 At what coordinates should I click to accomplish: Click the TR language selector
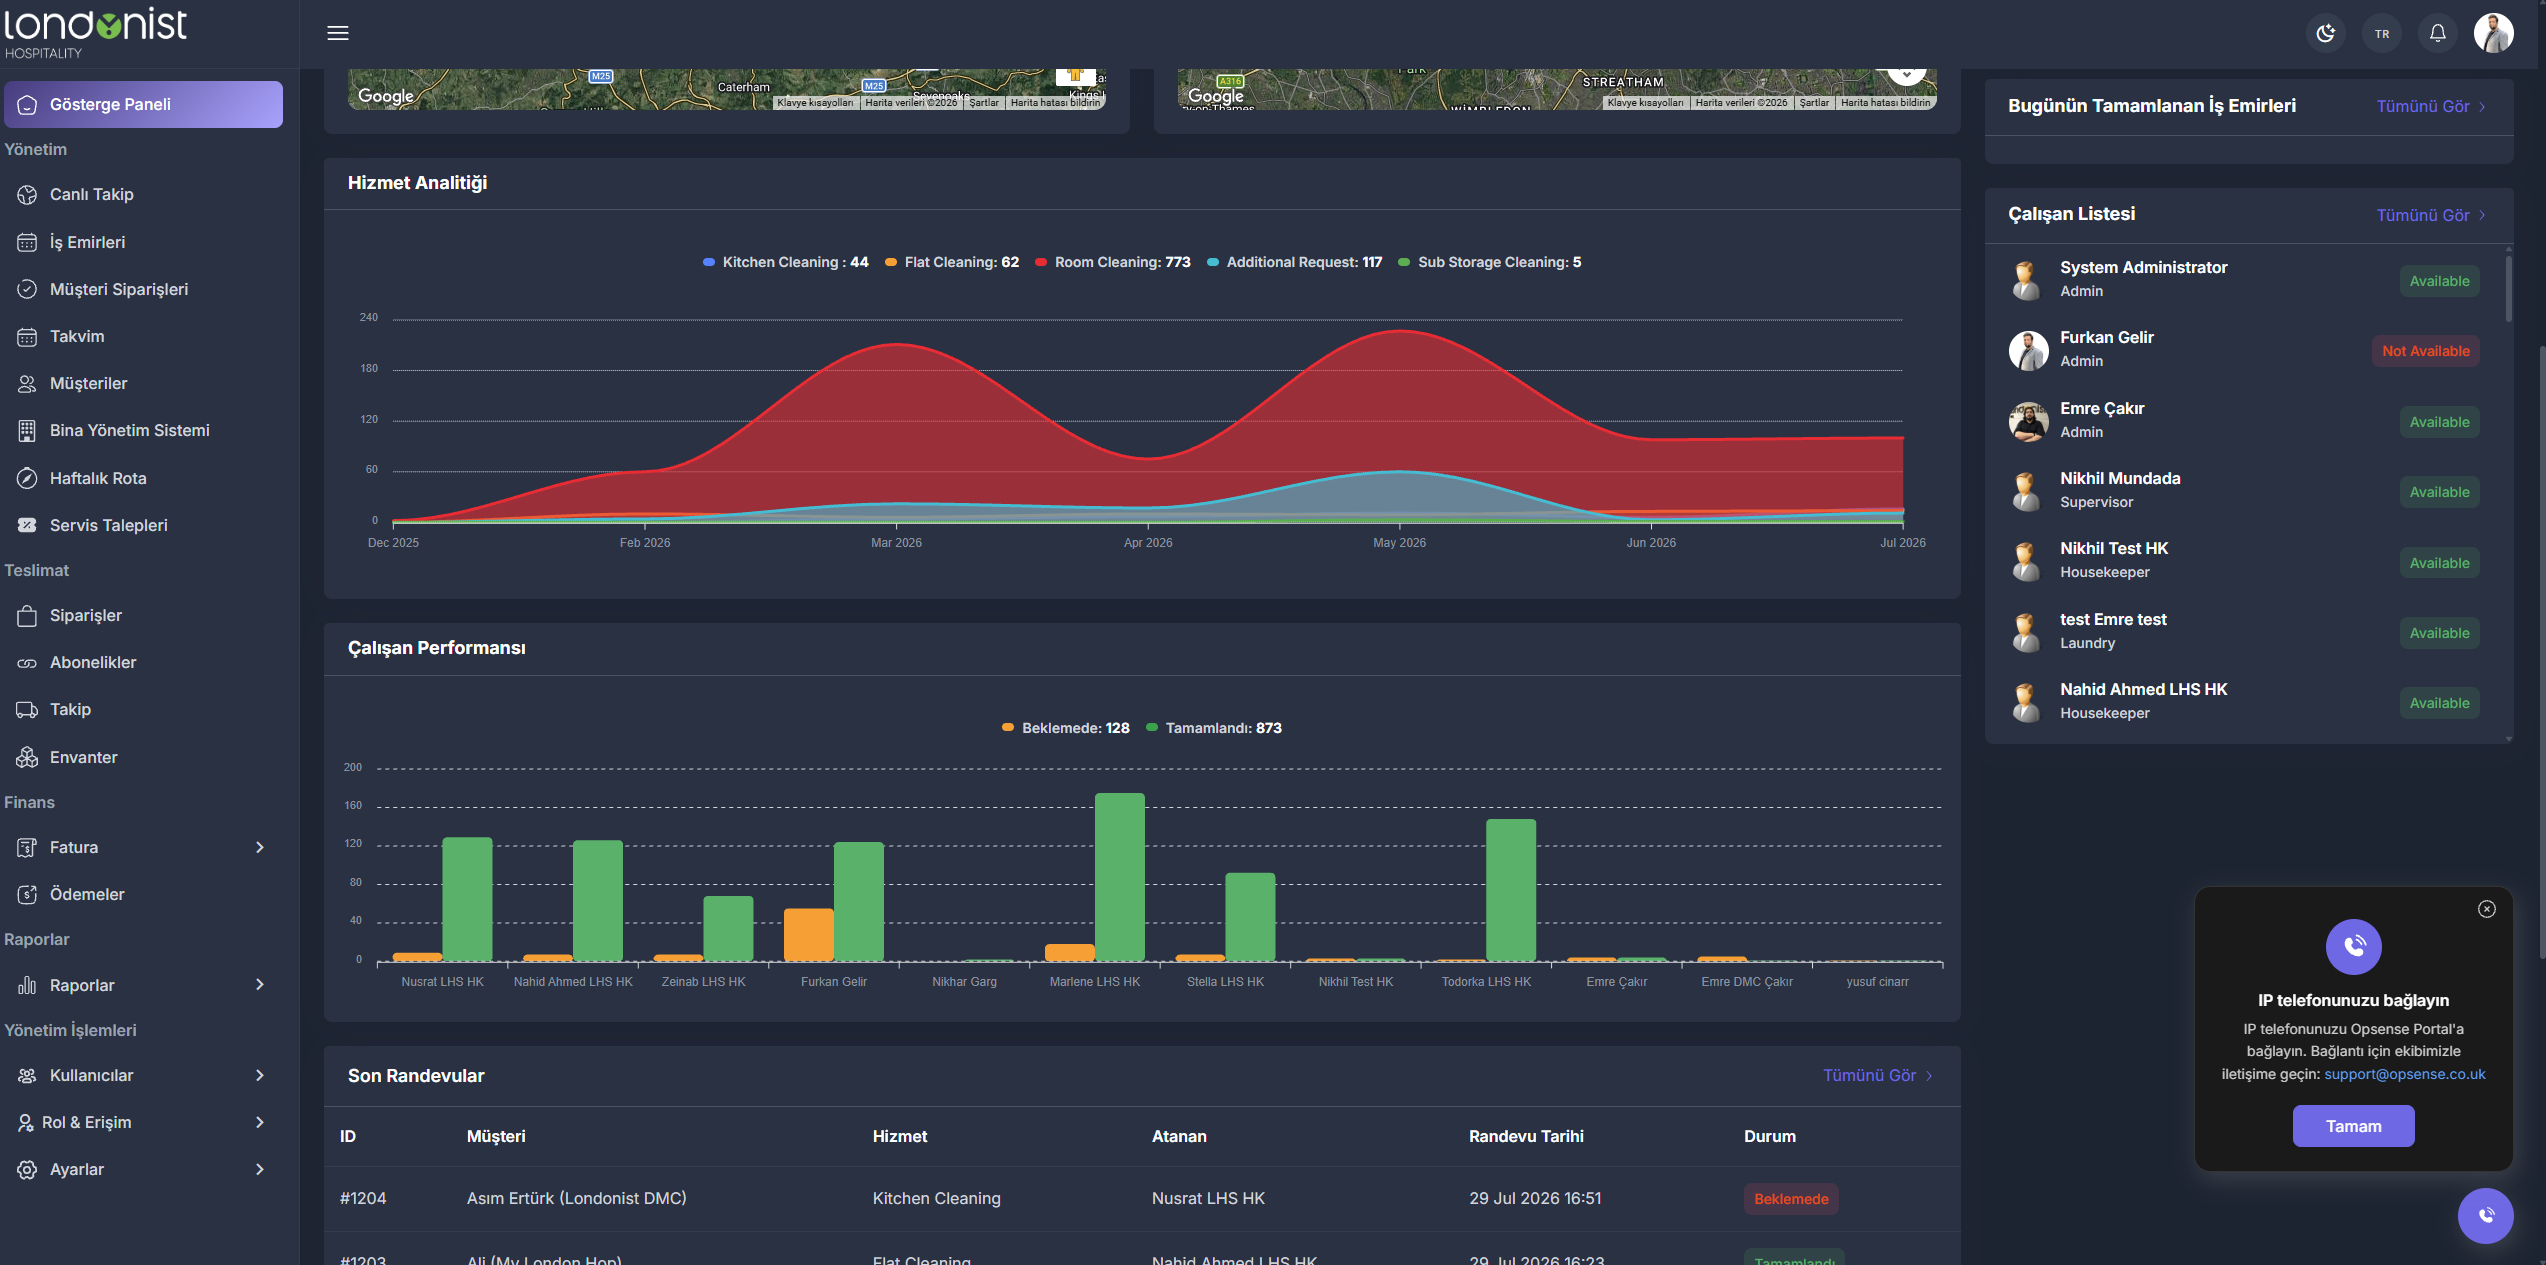tap(2382, 33)
